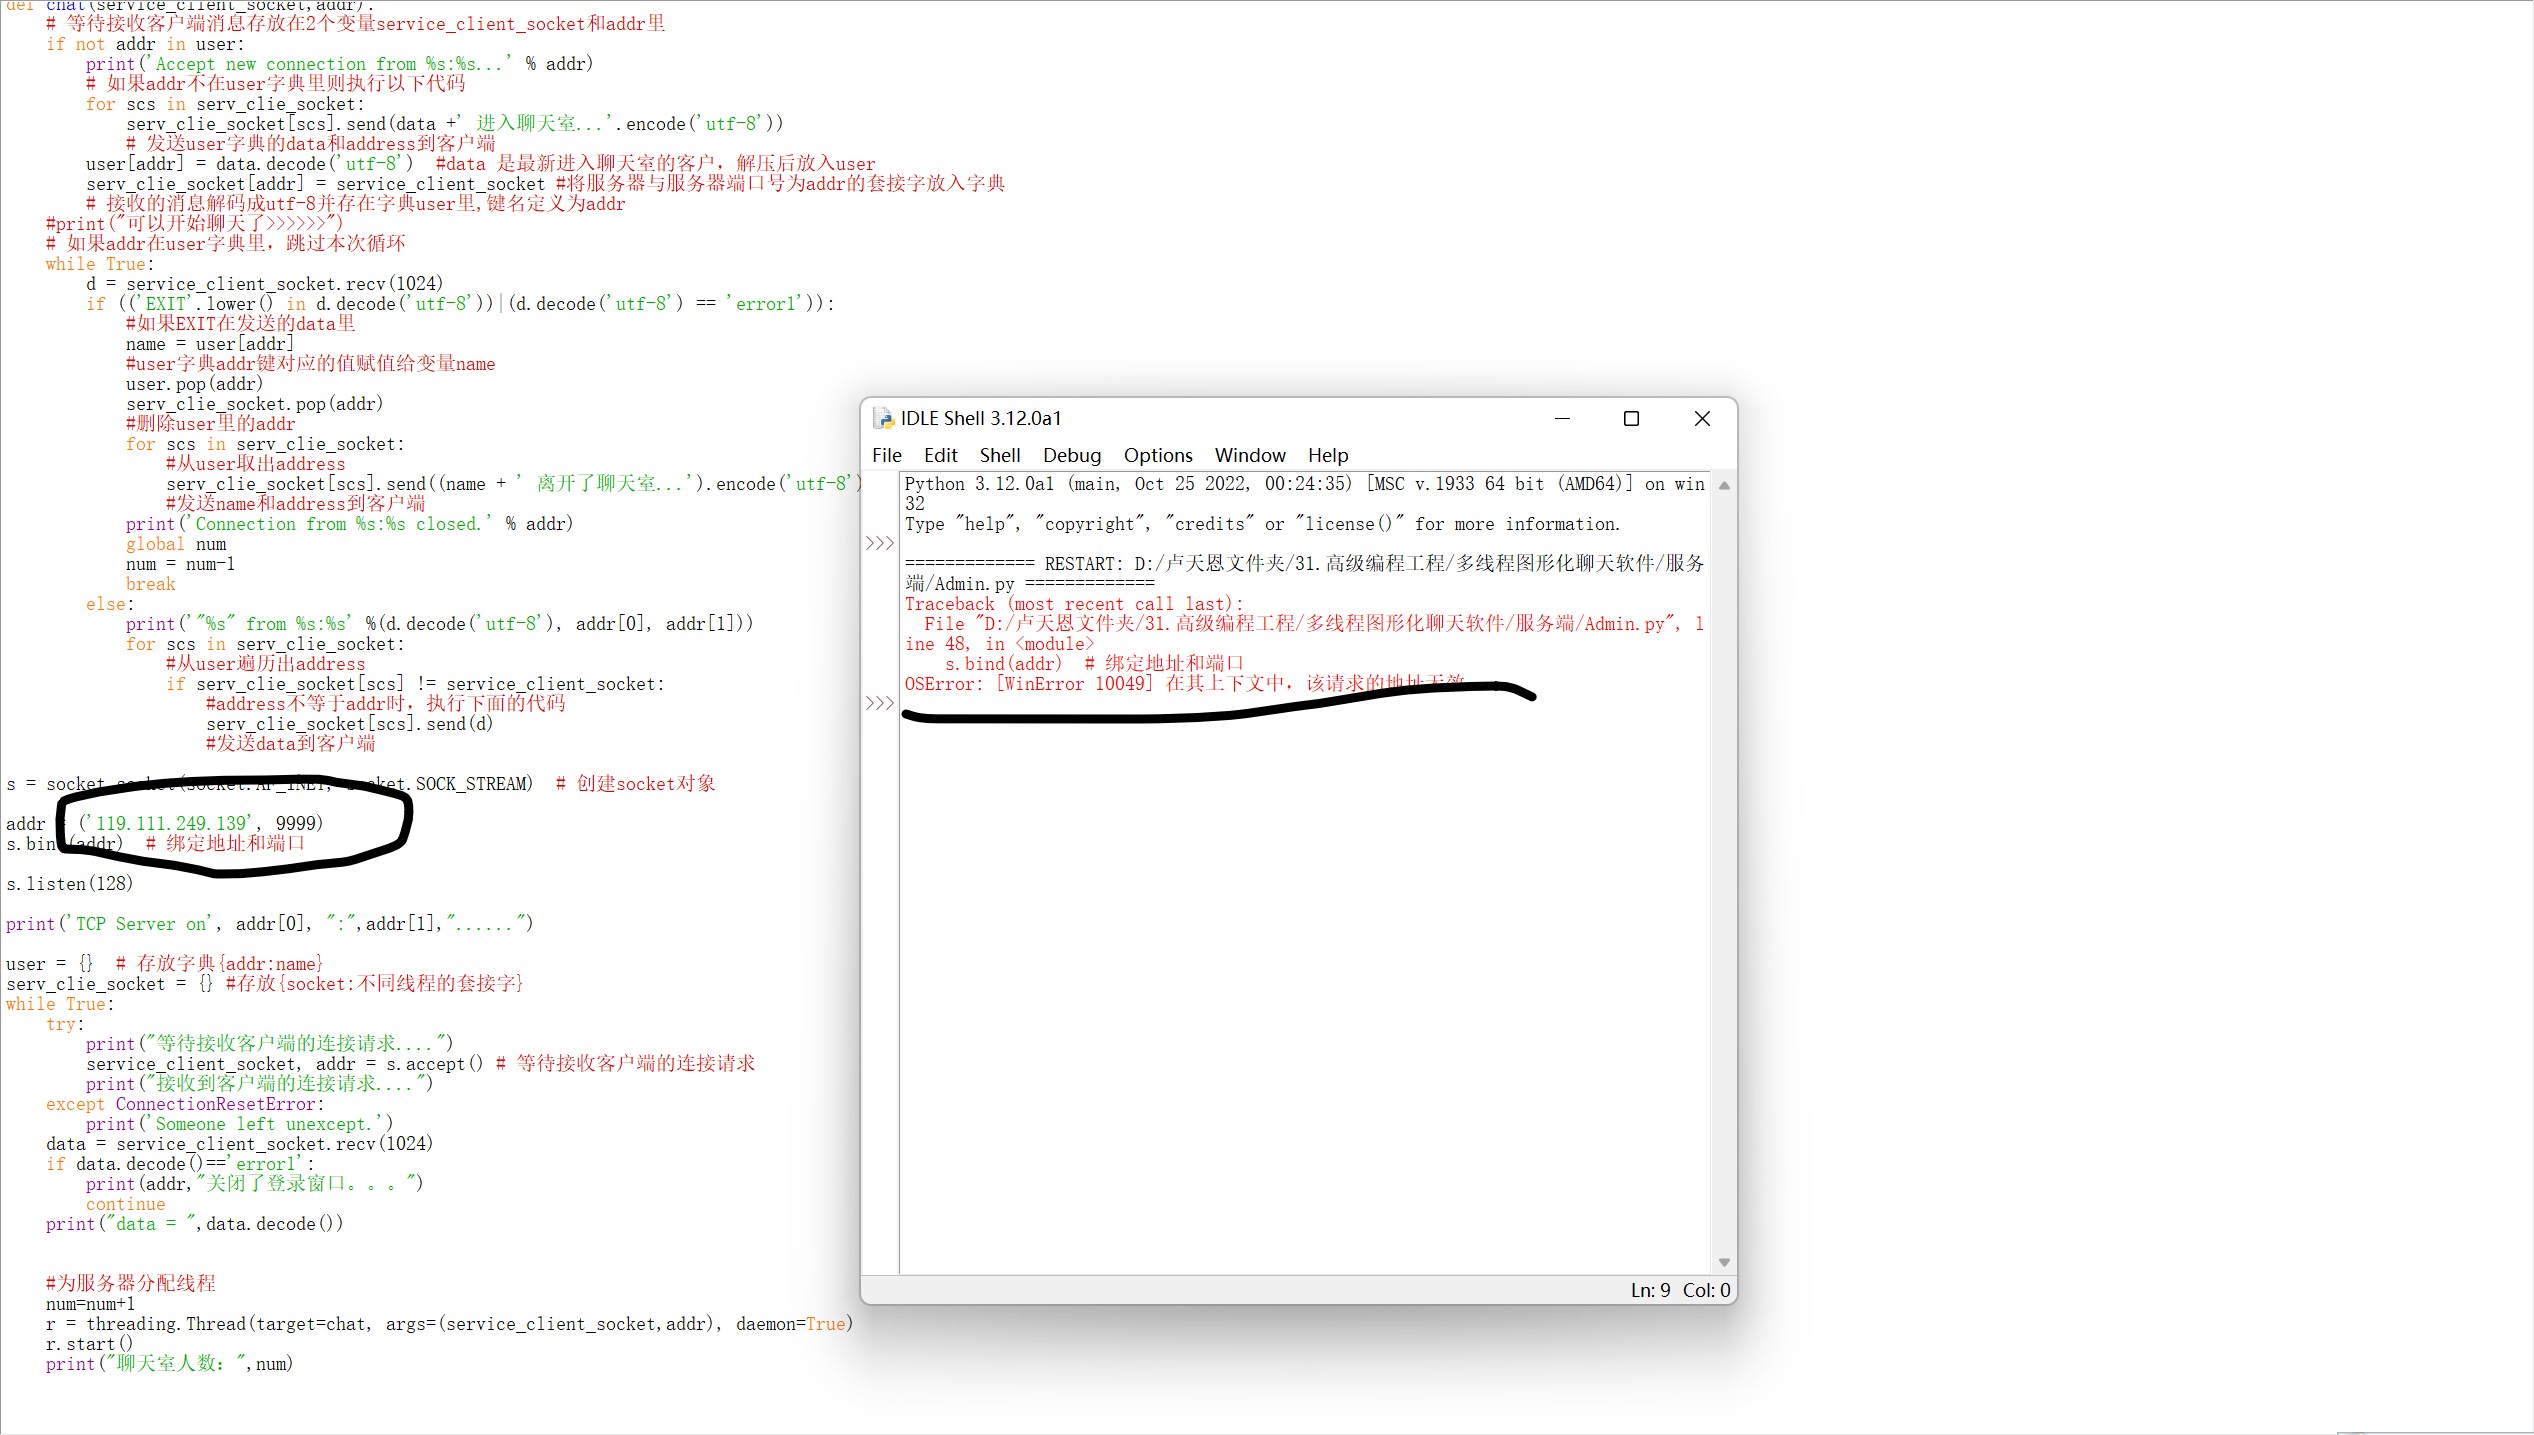The image size is (2534, 1435).
Task: Click the 'while True:' line above recv(1024)
Action: point(100,264)
